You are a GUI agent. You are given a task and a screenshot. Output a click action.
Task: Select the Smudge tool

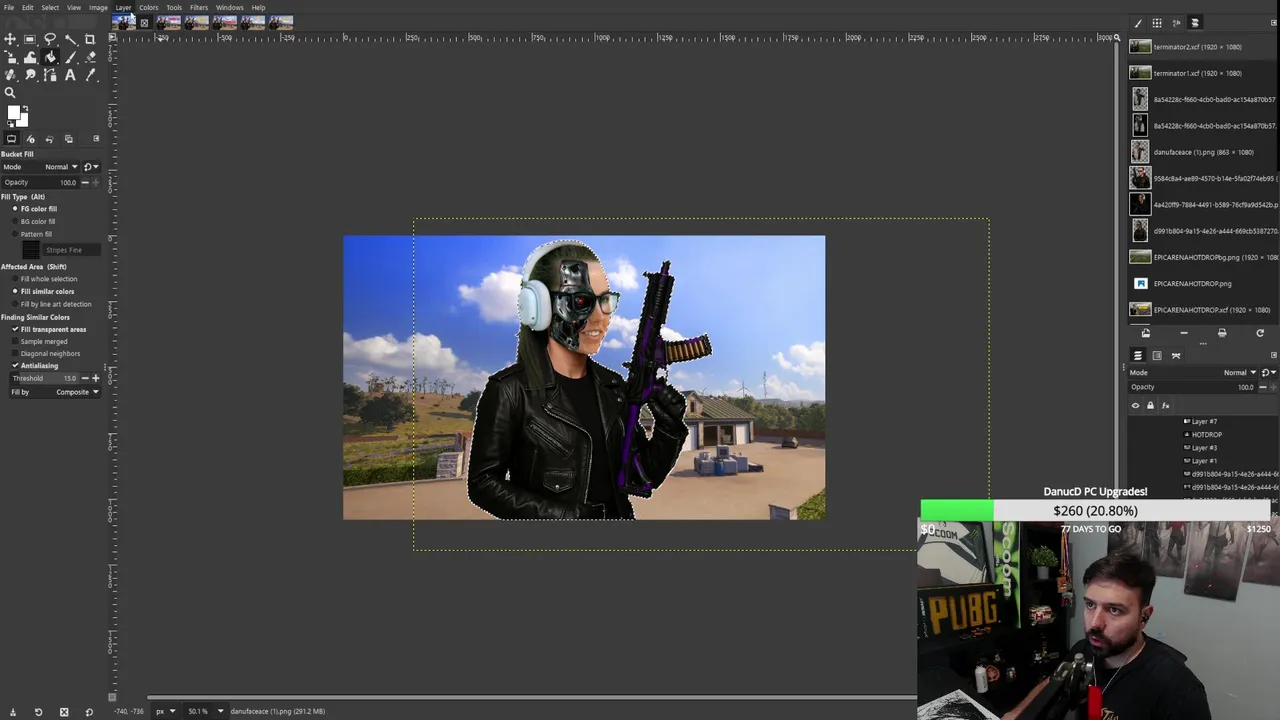tap(30, 74)
